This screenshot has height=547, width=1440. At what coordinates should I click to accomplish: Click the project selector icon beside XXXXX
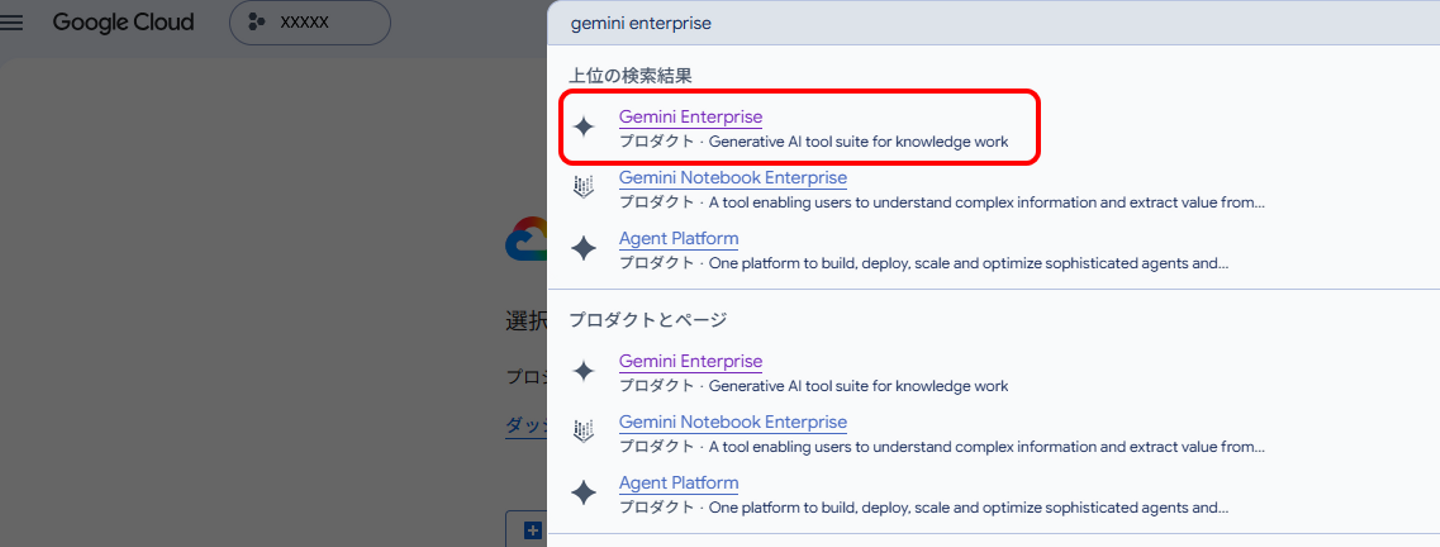[257, 22]
